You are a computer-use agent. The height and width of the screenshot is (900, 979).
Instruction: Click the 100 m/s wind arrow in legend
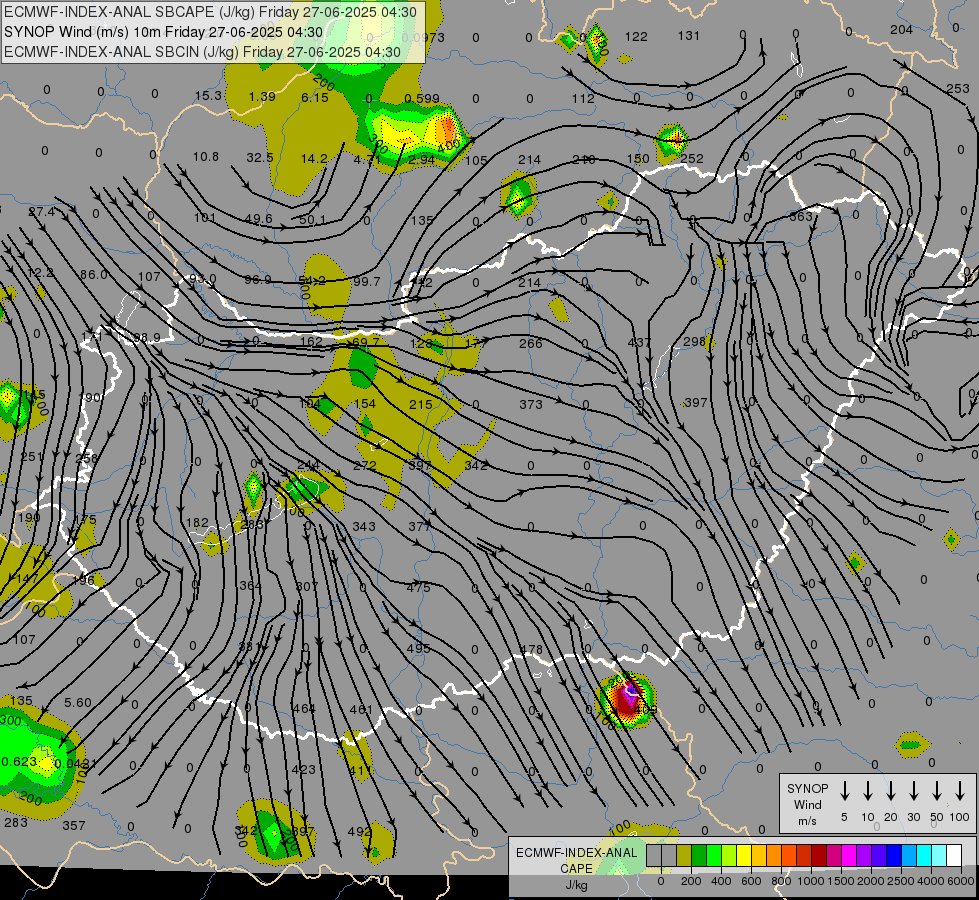960,791
